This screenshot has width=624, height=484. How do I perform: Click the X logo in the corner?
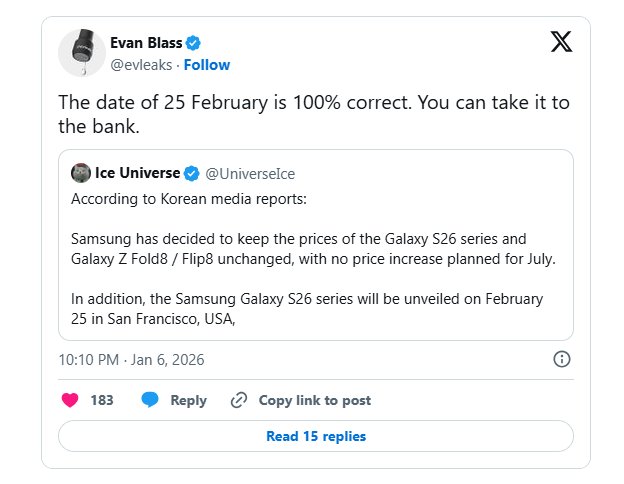[x=562, y=42]
